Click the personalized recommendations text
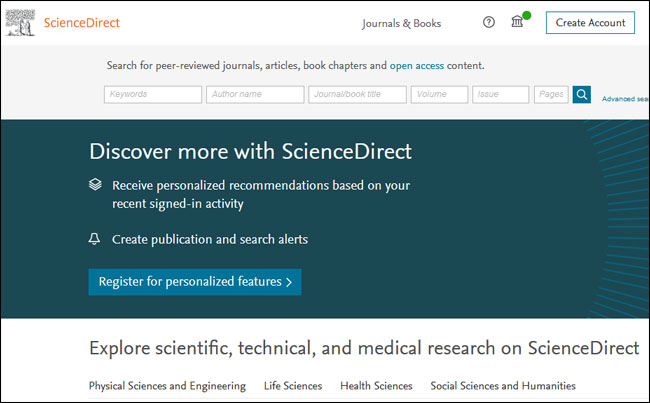This screenshot has height=403, width=650. tap(261, 194)
